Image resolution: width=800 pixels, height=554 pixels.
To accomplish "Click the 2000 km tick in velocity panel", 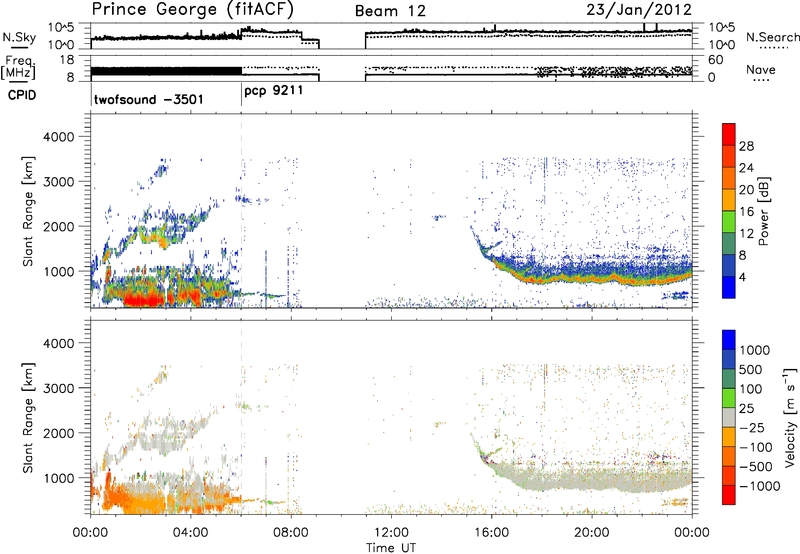I will tap(59, 433).
